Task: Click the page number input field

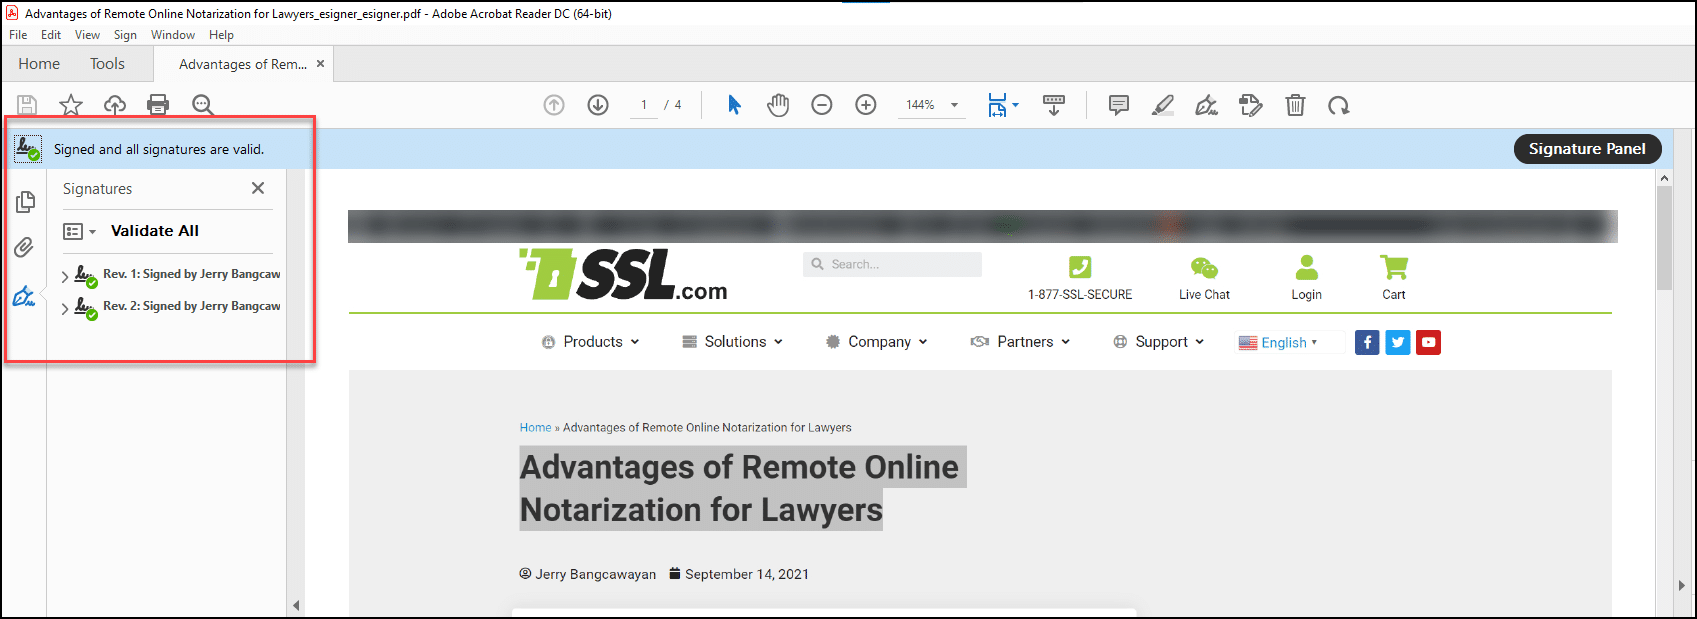Action: coord(644,105)
